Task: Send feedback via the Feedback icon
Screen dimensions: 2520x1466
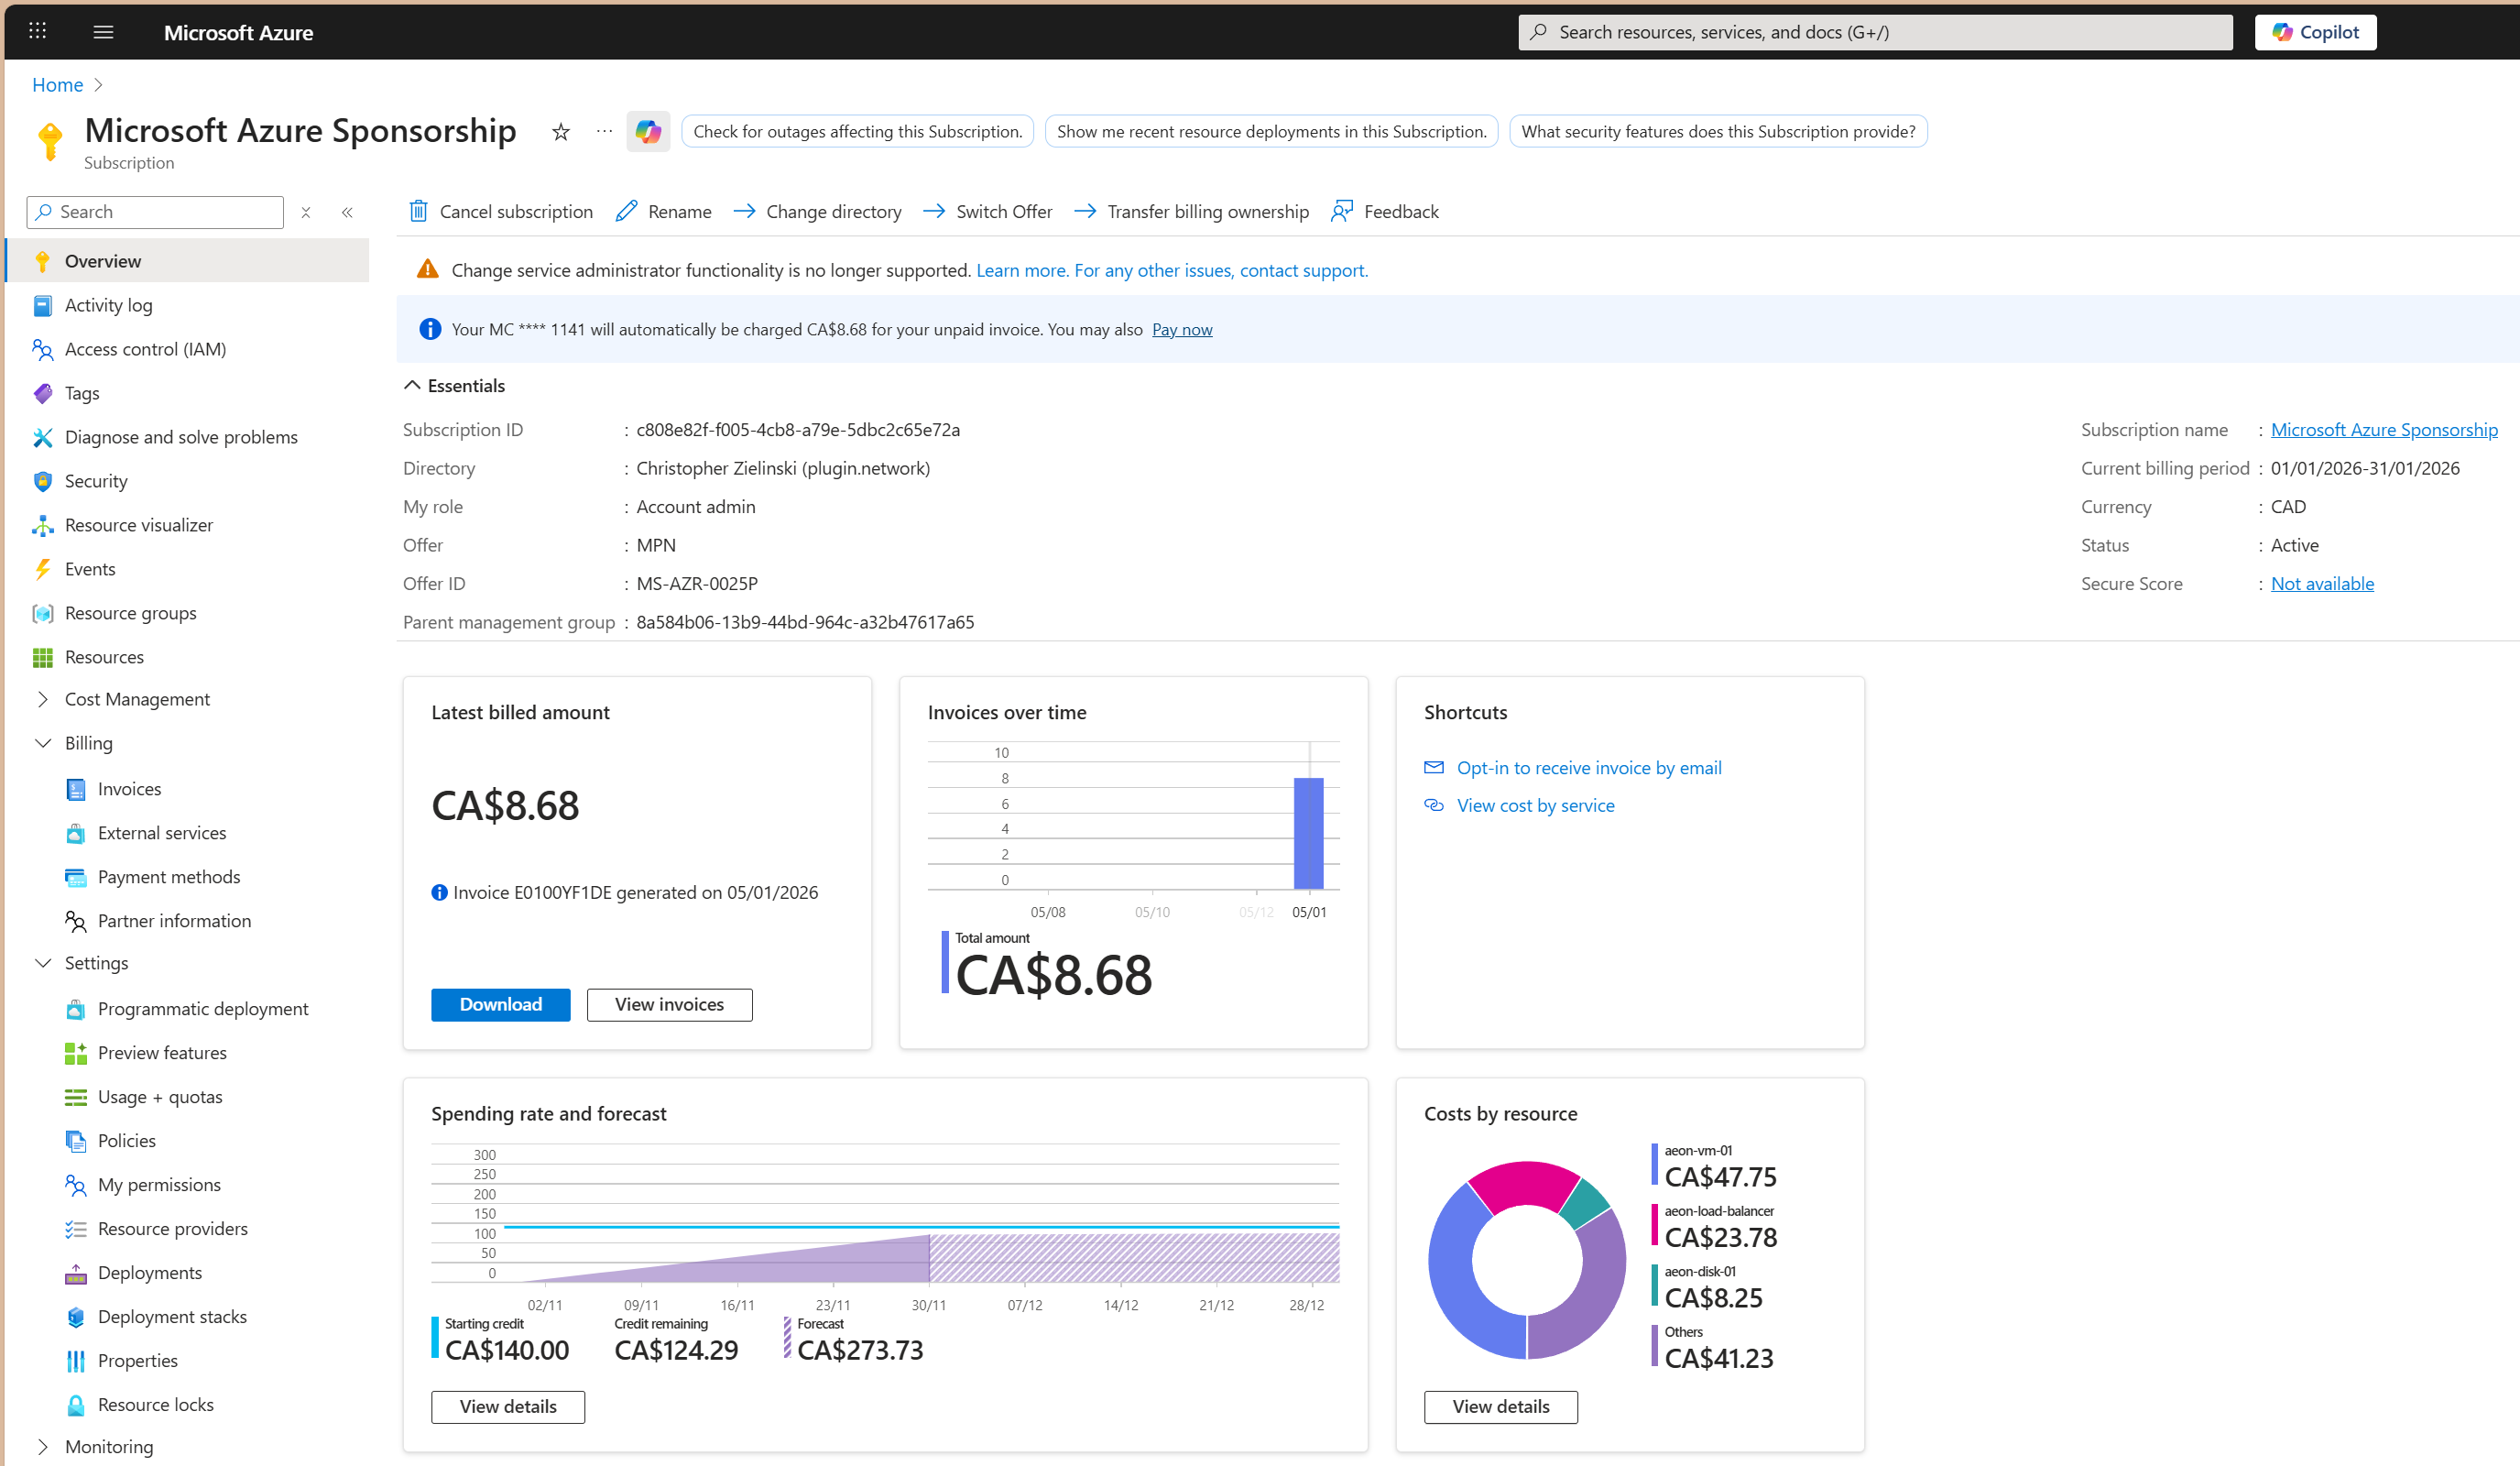Action: [x=1344, y=211]
